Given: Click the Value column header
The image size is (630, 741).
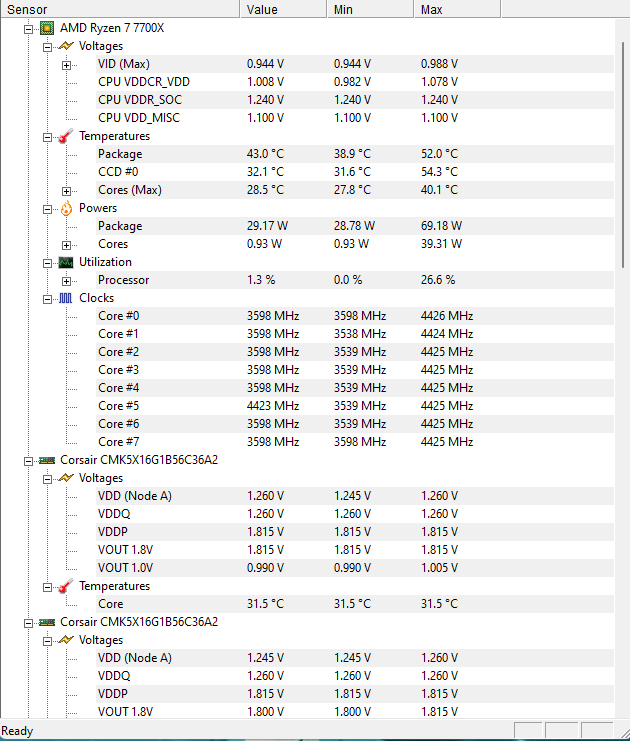Looking at the screenshot, I should (284, 9).
